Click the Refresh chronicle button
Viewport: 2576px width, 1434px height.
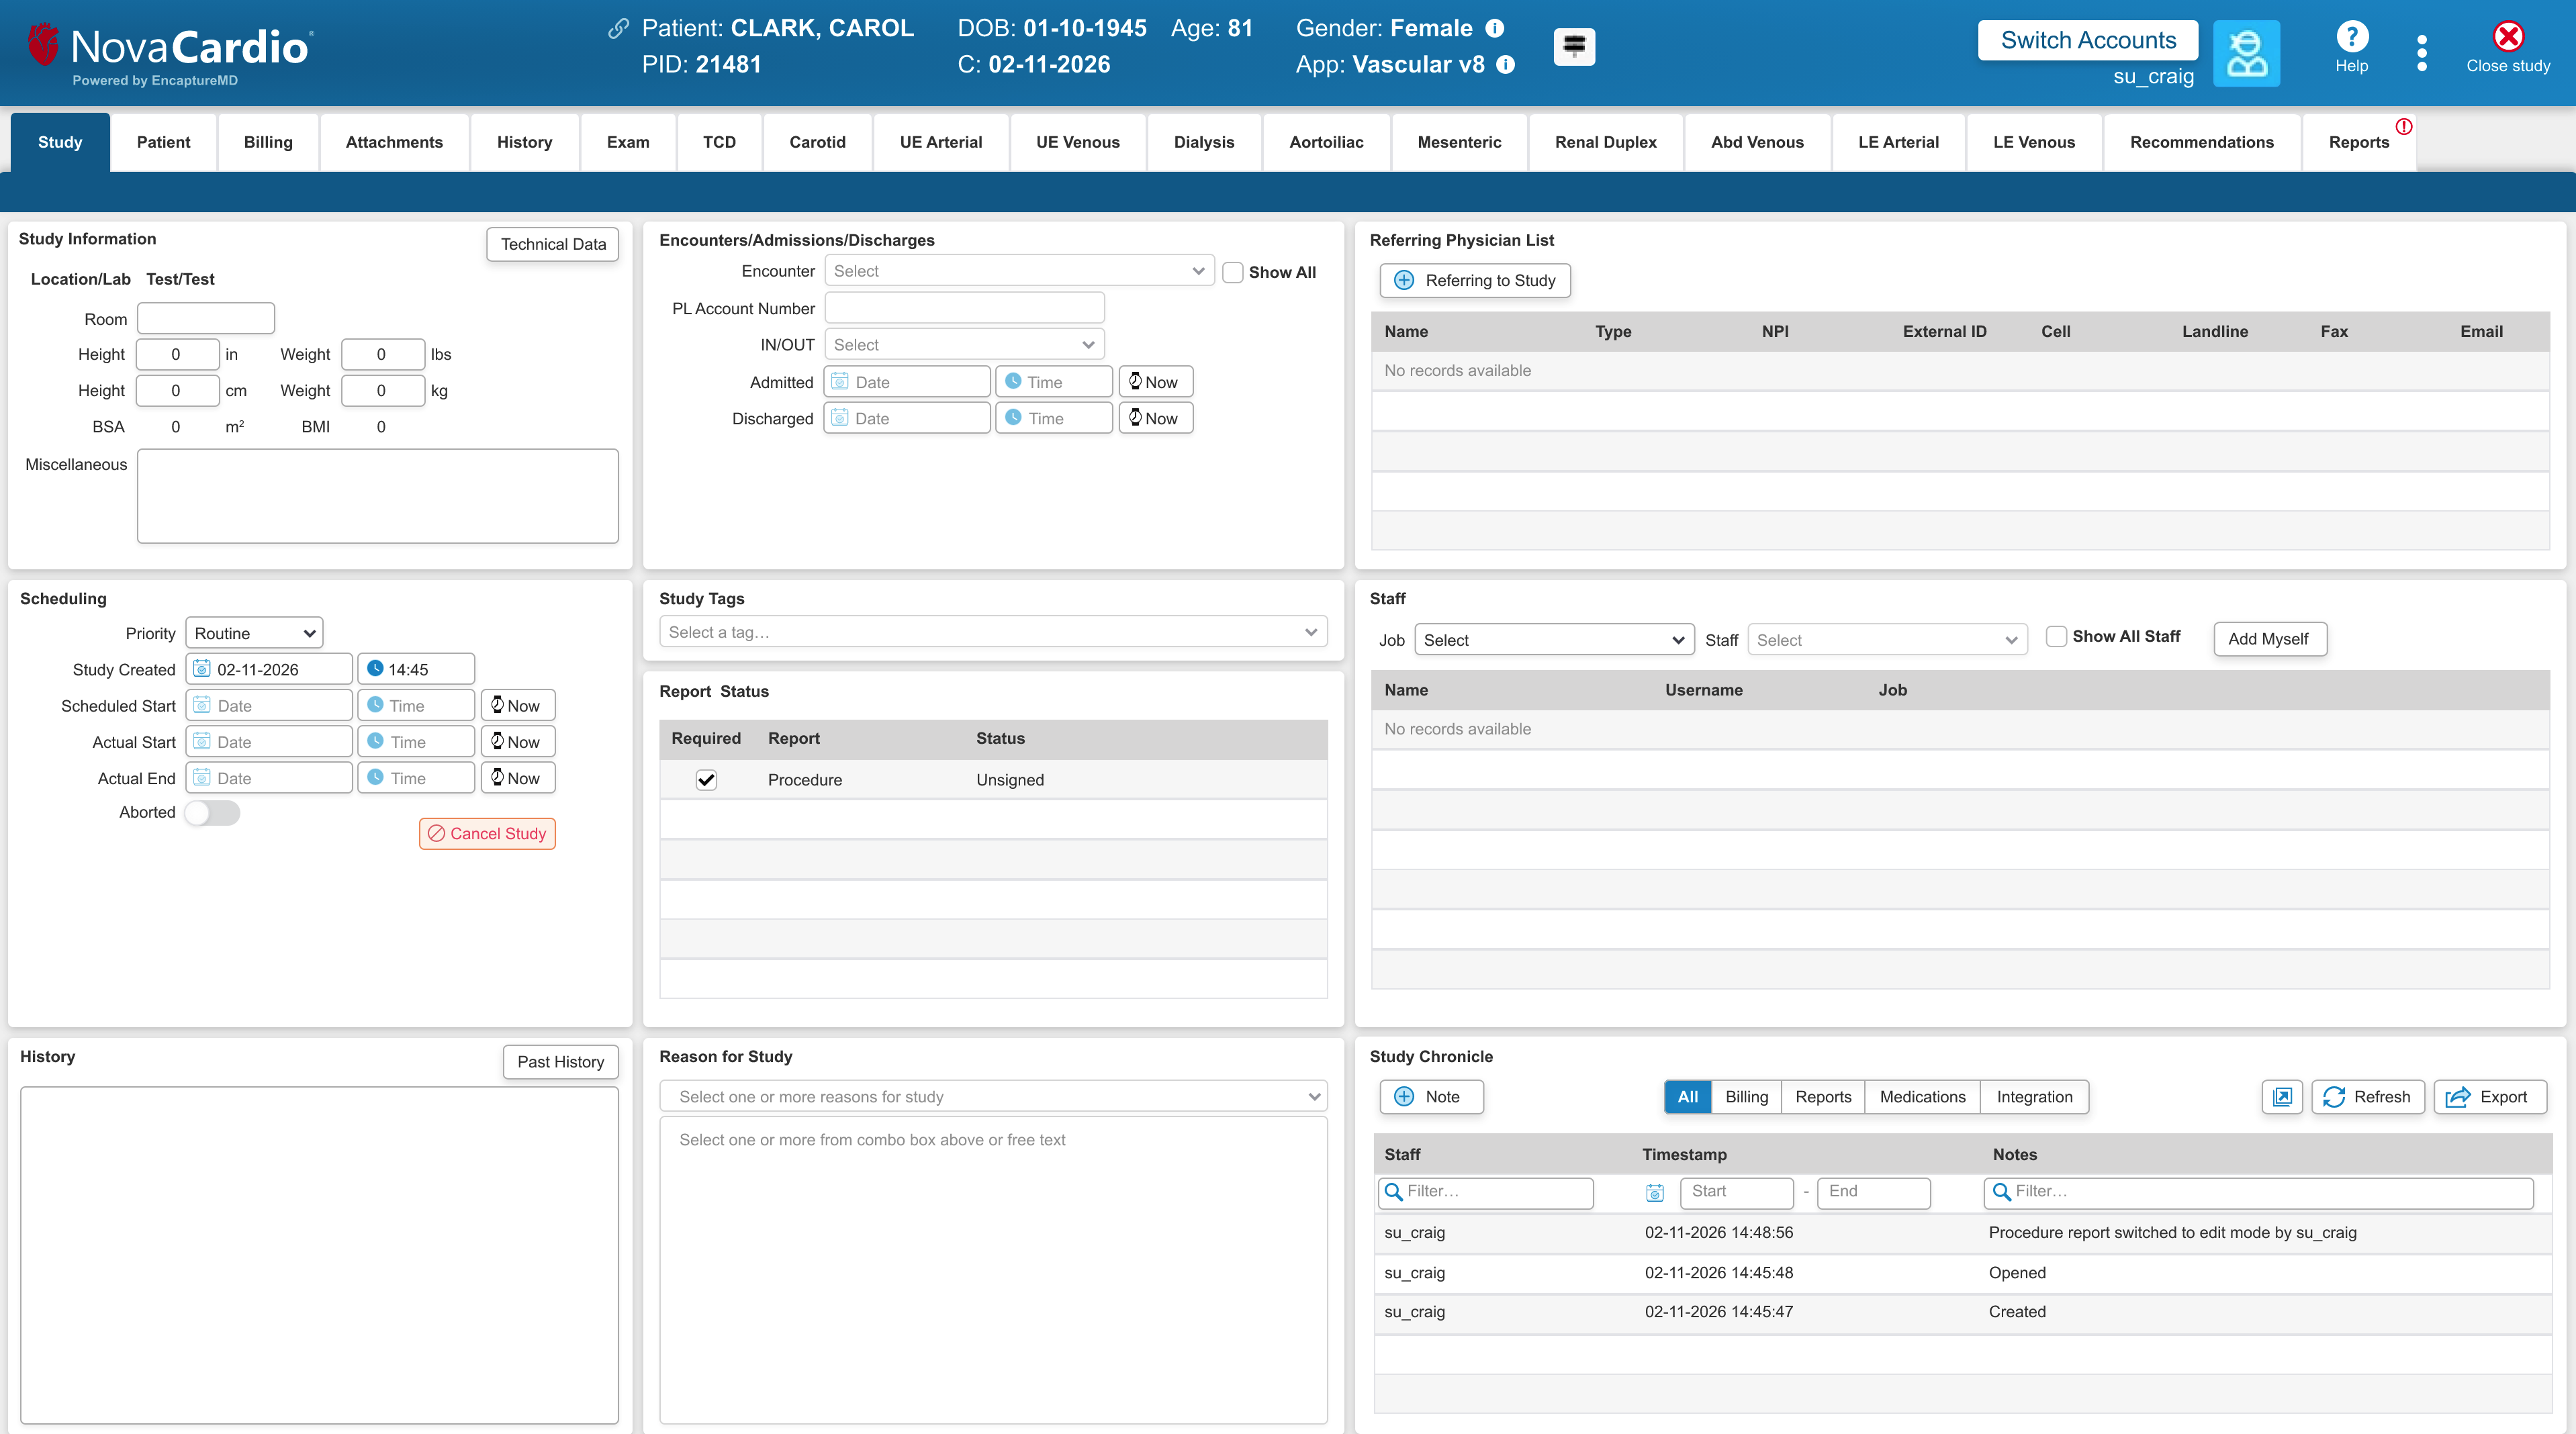click(2367, 1097)
